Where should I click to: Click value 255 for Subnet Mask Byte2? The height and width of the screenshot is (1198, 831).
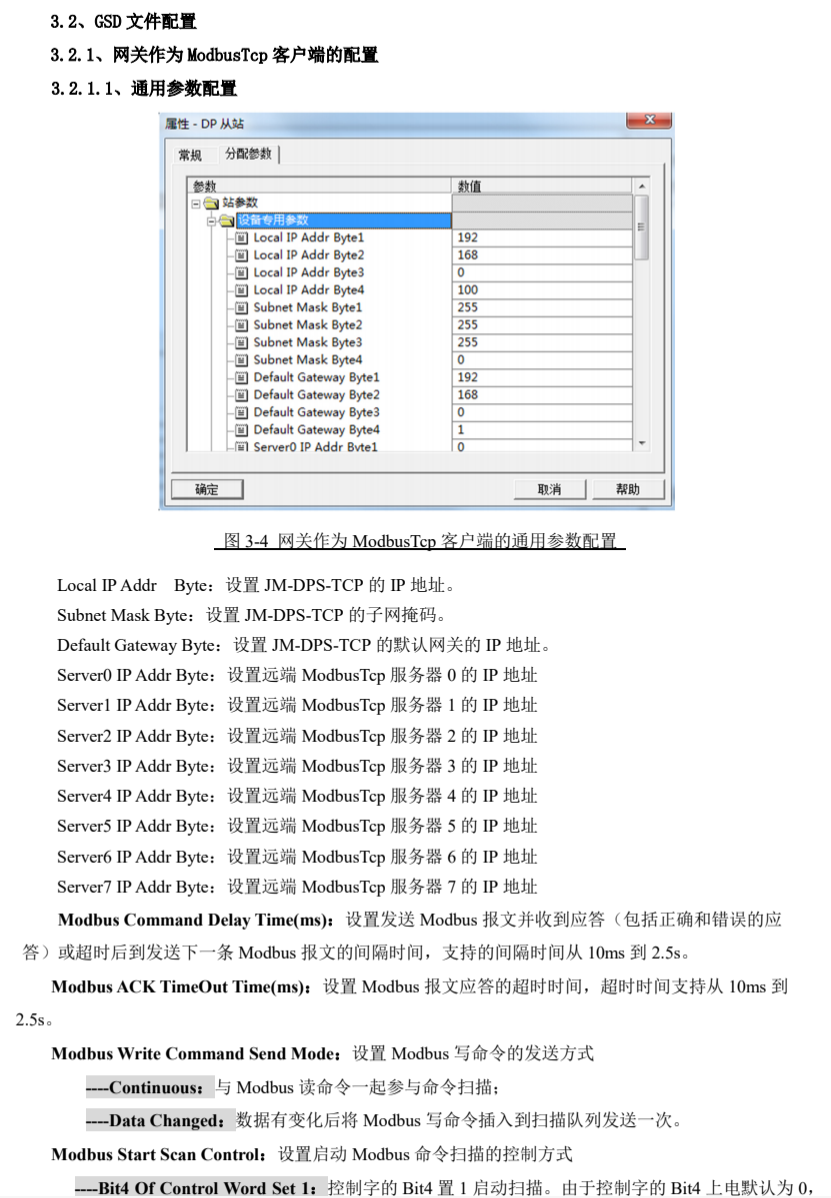pyautogui.click(x=542, y=325)
